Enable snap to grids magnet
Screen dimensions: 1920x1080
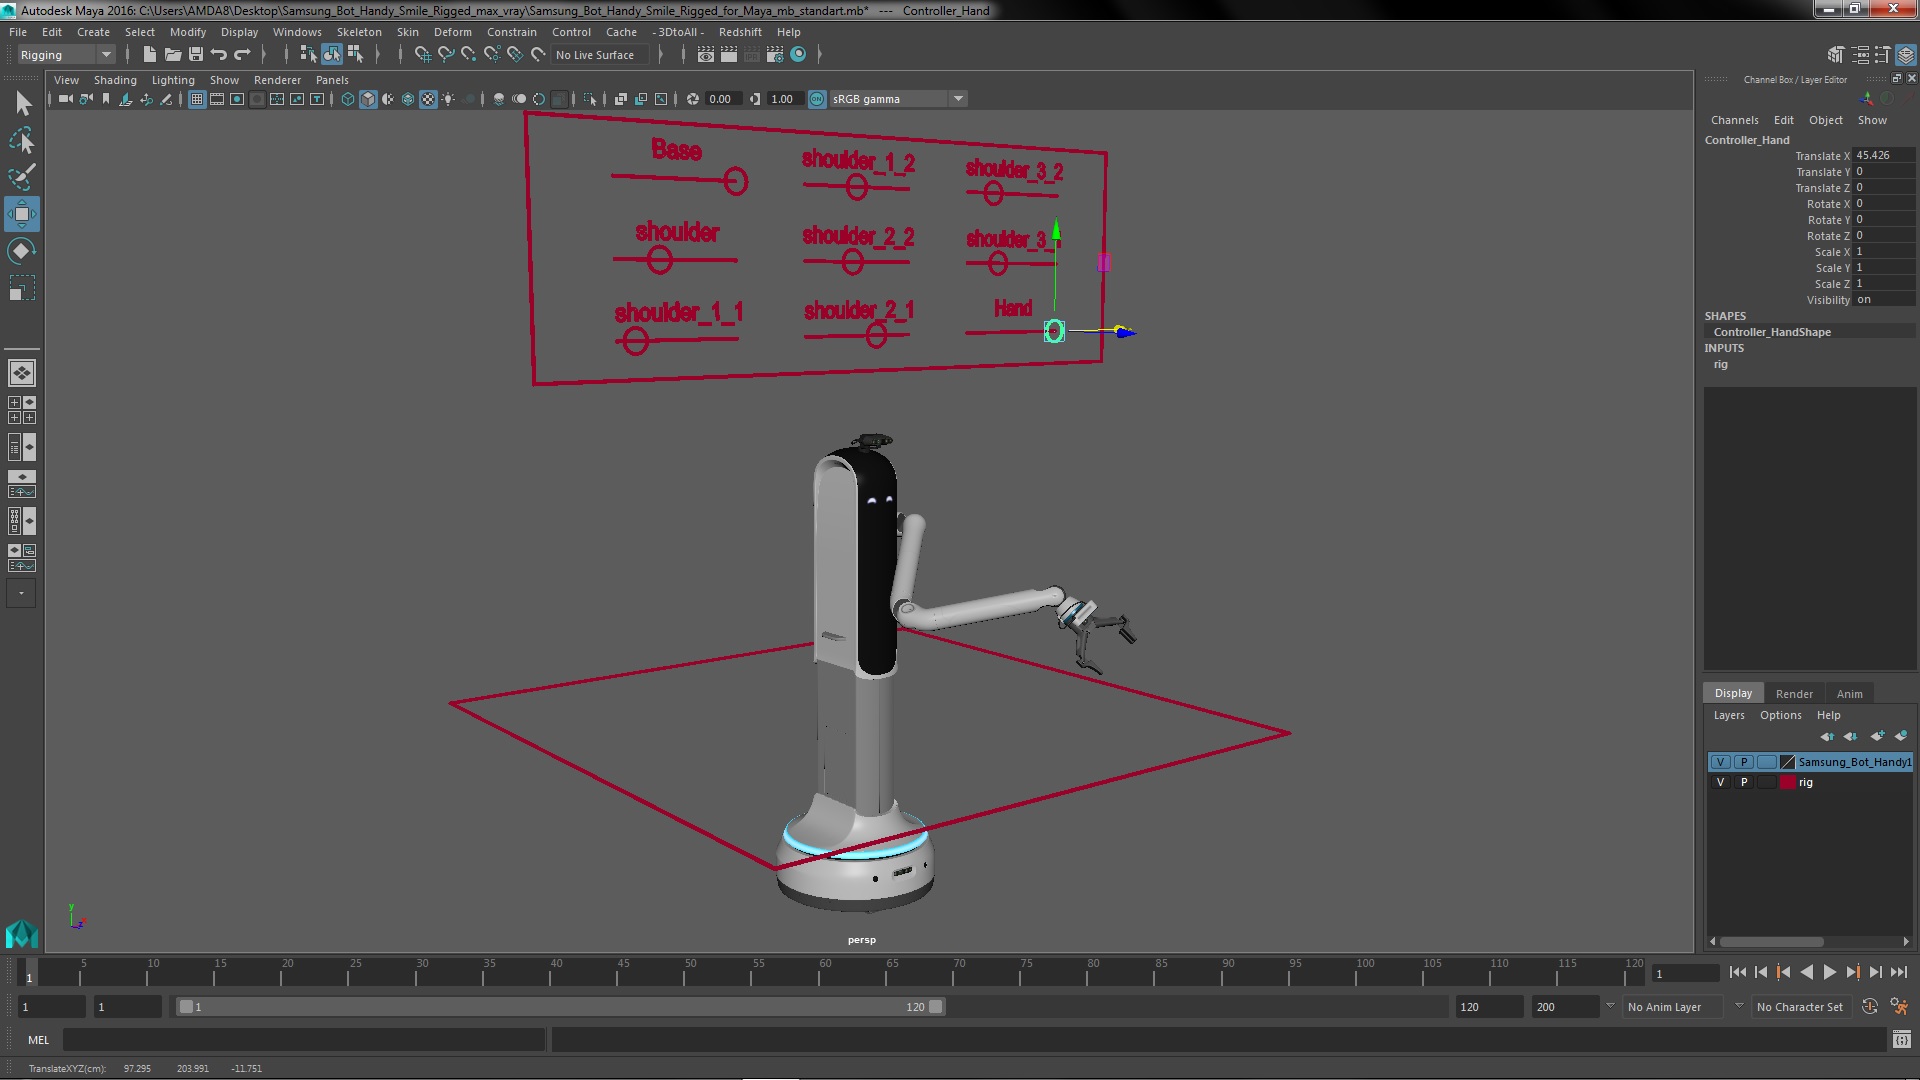(423, 54)
